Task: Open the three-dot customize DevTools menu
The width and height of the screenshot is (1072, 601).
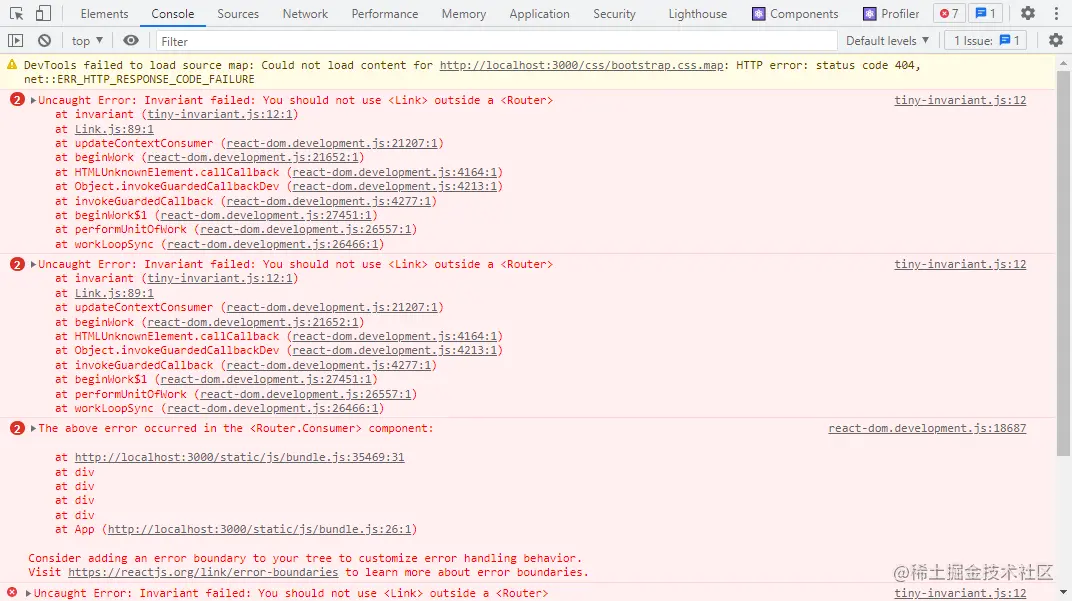Action: (x=1056, y=13)
